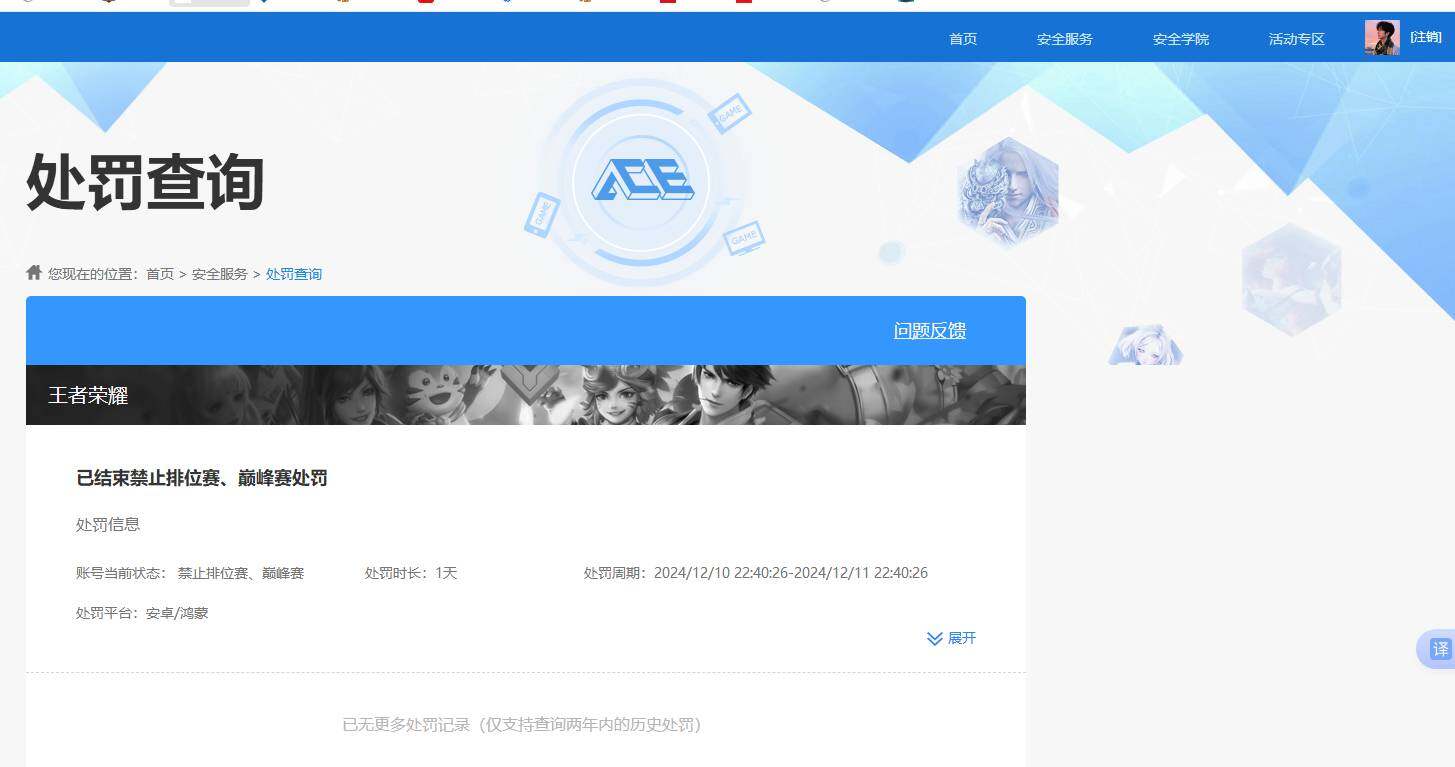Click the 王者荣耀 game banner artwork
Viewport: 1455px width, 767px height.
[525, 395]
